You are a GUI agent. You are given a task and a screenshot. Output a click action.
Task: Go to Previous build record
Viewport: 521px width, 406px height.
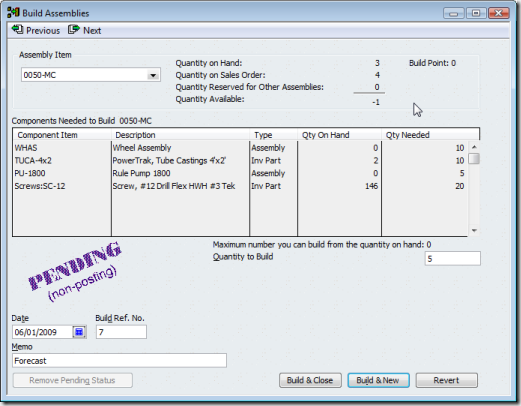pyautogui.click(x=36, y=30)
